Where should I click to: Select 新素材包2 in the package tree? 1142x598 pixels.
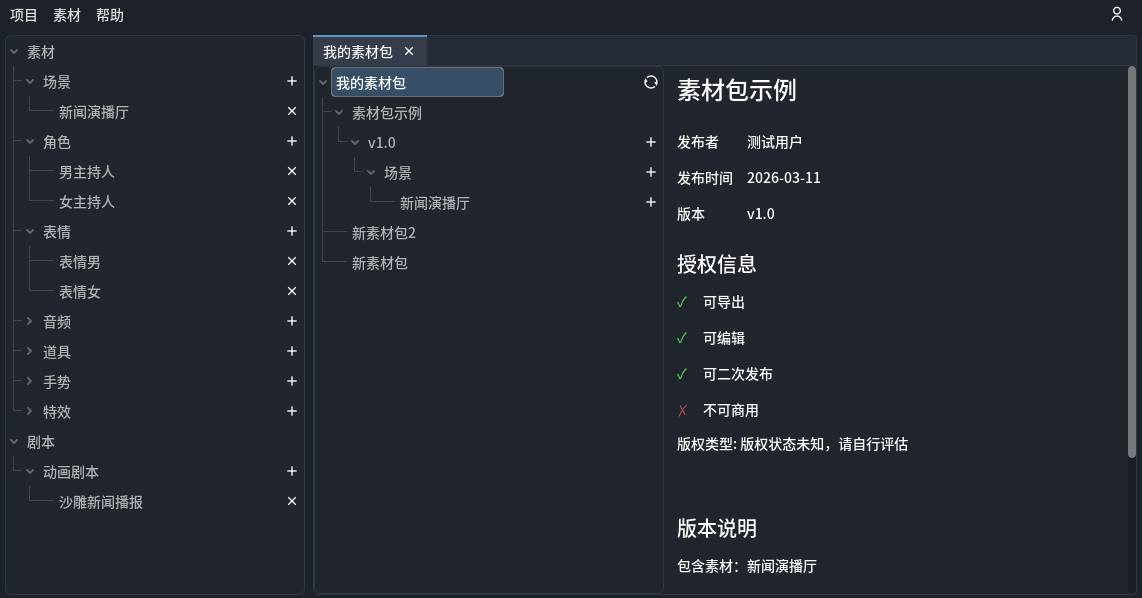click(384, 233)
